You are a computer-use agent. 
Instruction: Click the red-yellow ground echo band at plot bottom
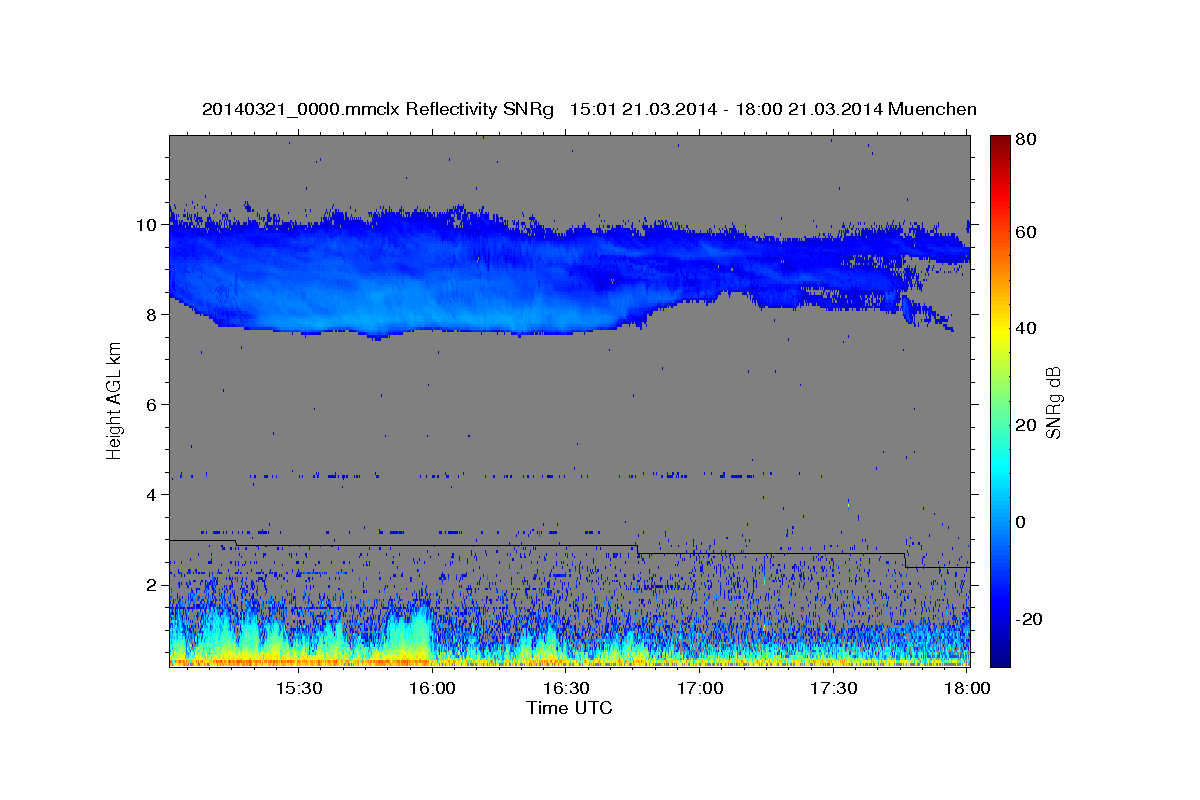pyautogui.click(x=569, y=661)
